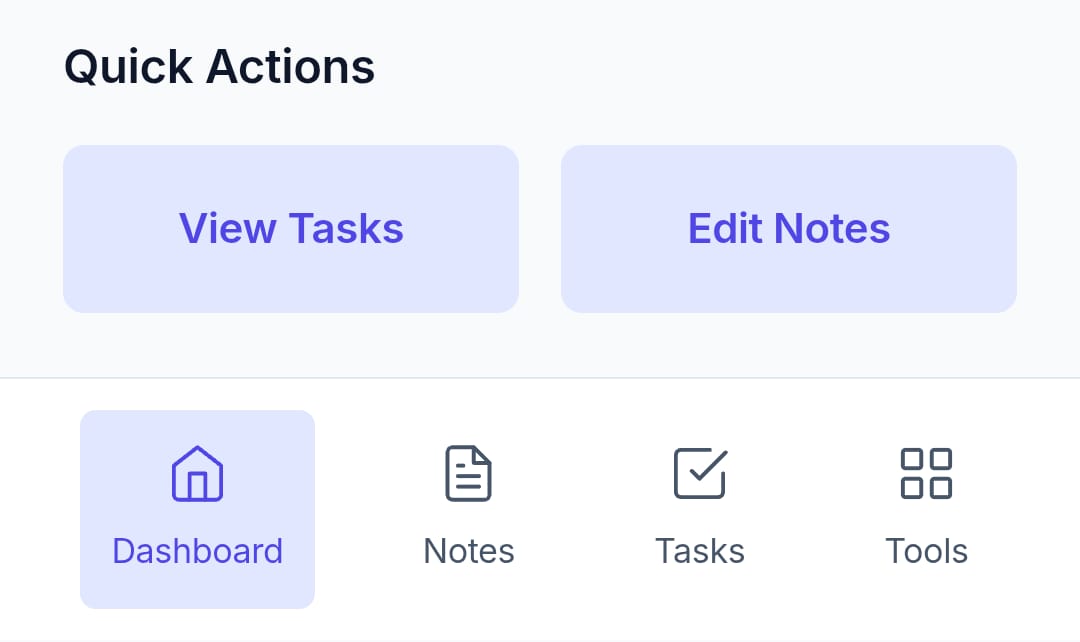Image resolution: width=1080 pixels, height=642 pixels.
Task: Click the Dashboard label text
Action: [x=197, y=550]
